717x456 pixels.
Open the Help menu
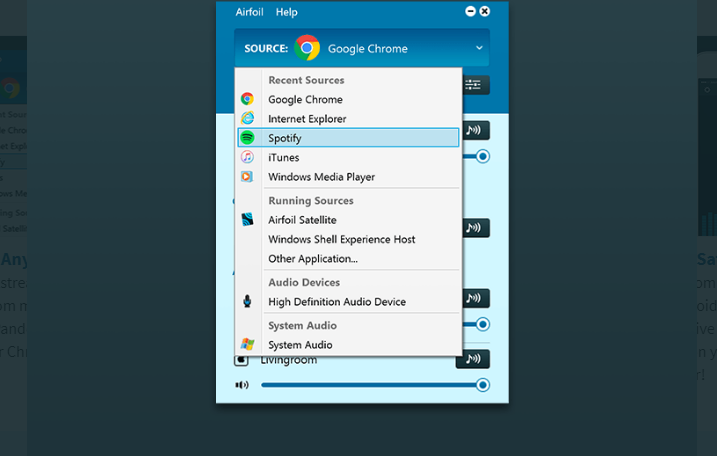coord(286,12)
